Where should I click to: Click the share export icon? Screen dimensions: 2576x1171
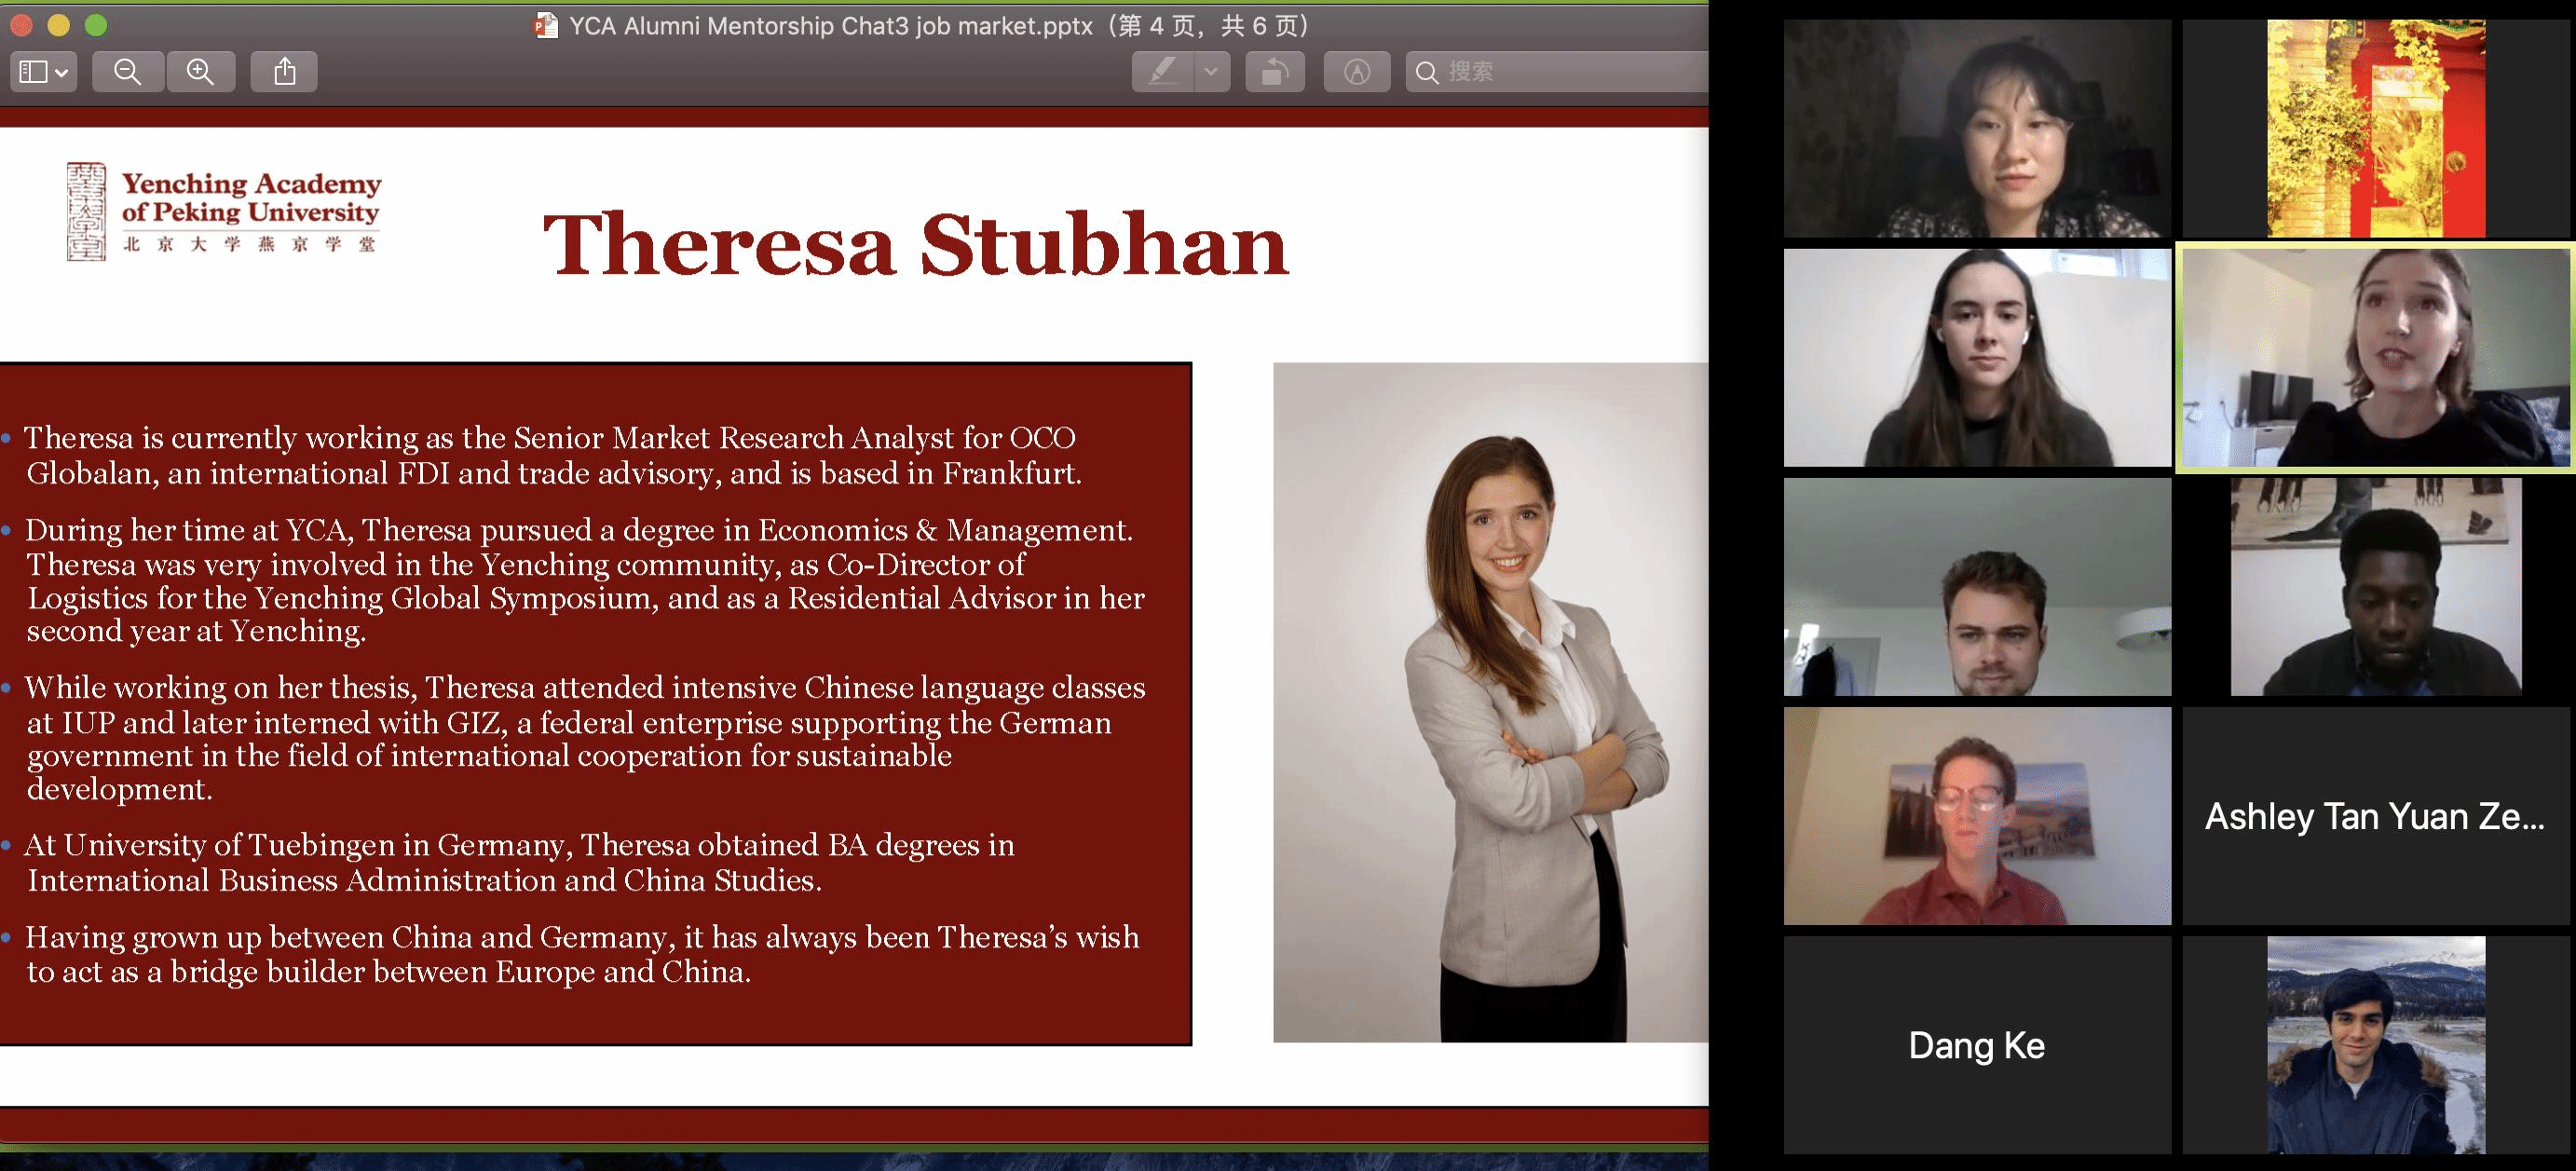point(285,72)
